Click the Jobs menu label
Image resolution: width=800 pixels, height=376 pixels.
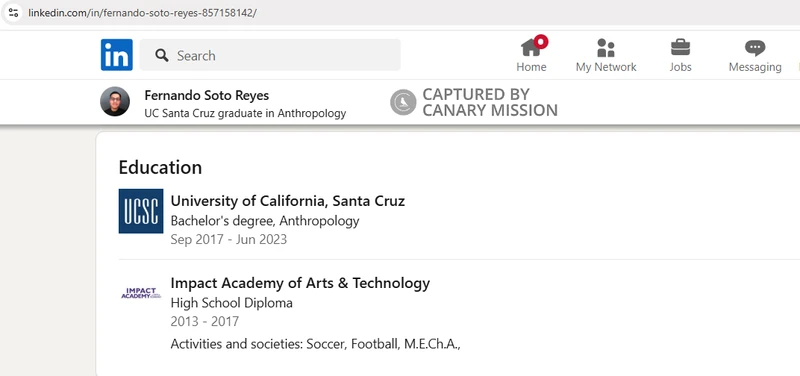tap(681, 67)
